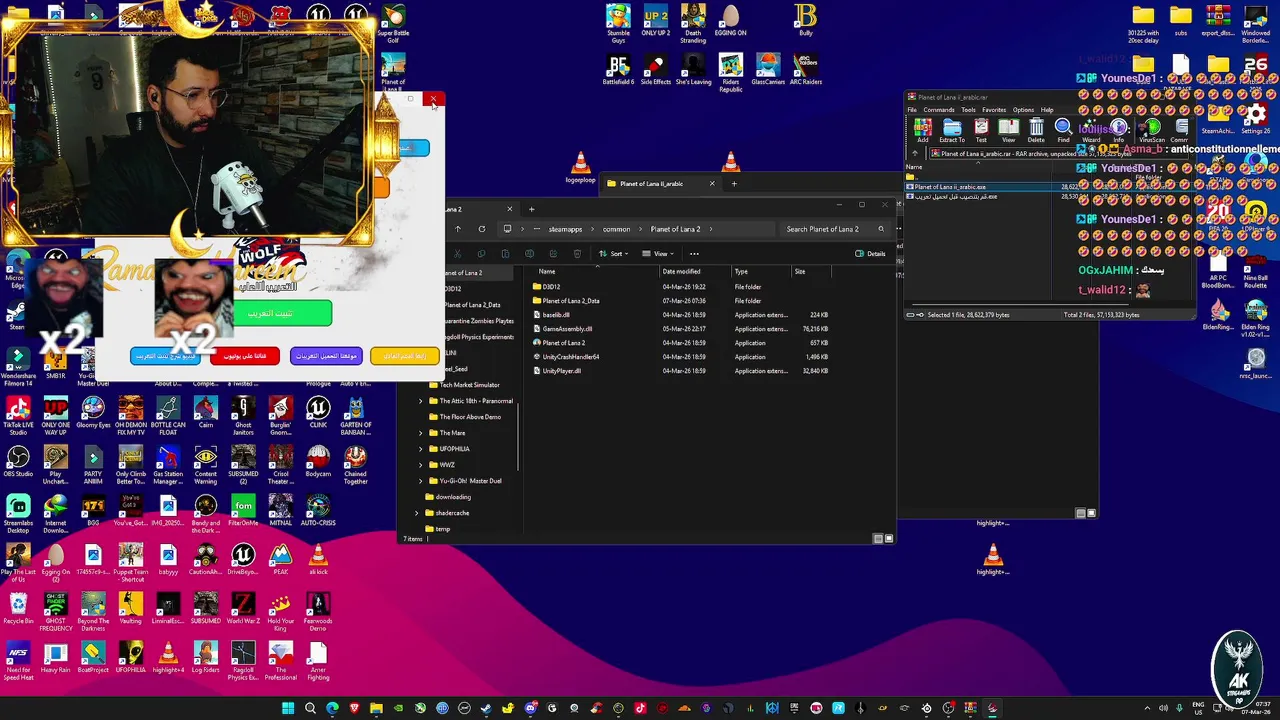1280x720 pixels.
Task: Open File menu in WinRAR
Action: point(912,110)
